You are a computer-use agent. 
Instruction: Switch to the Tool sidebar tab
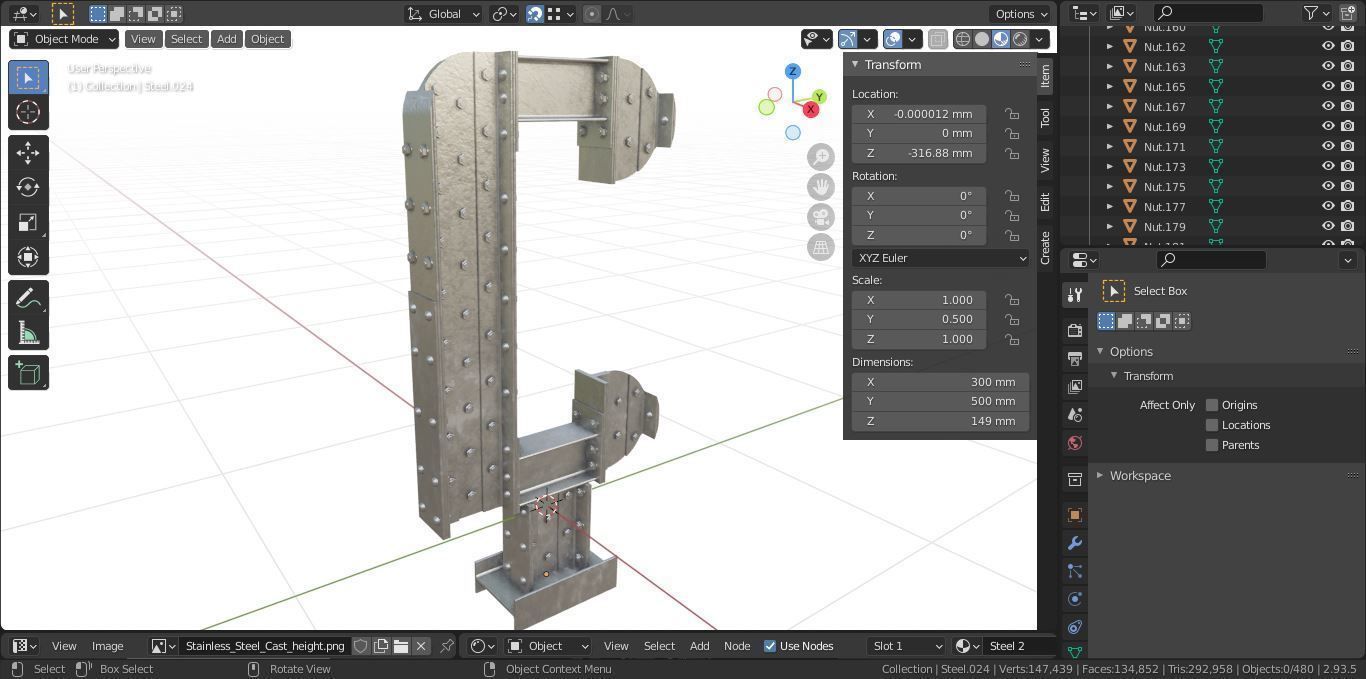pos(1045,117)
